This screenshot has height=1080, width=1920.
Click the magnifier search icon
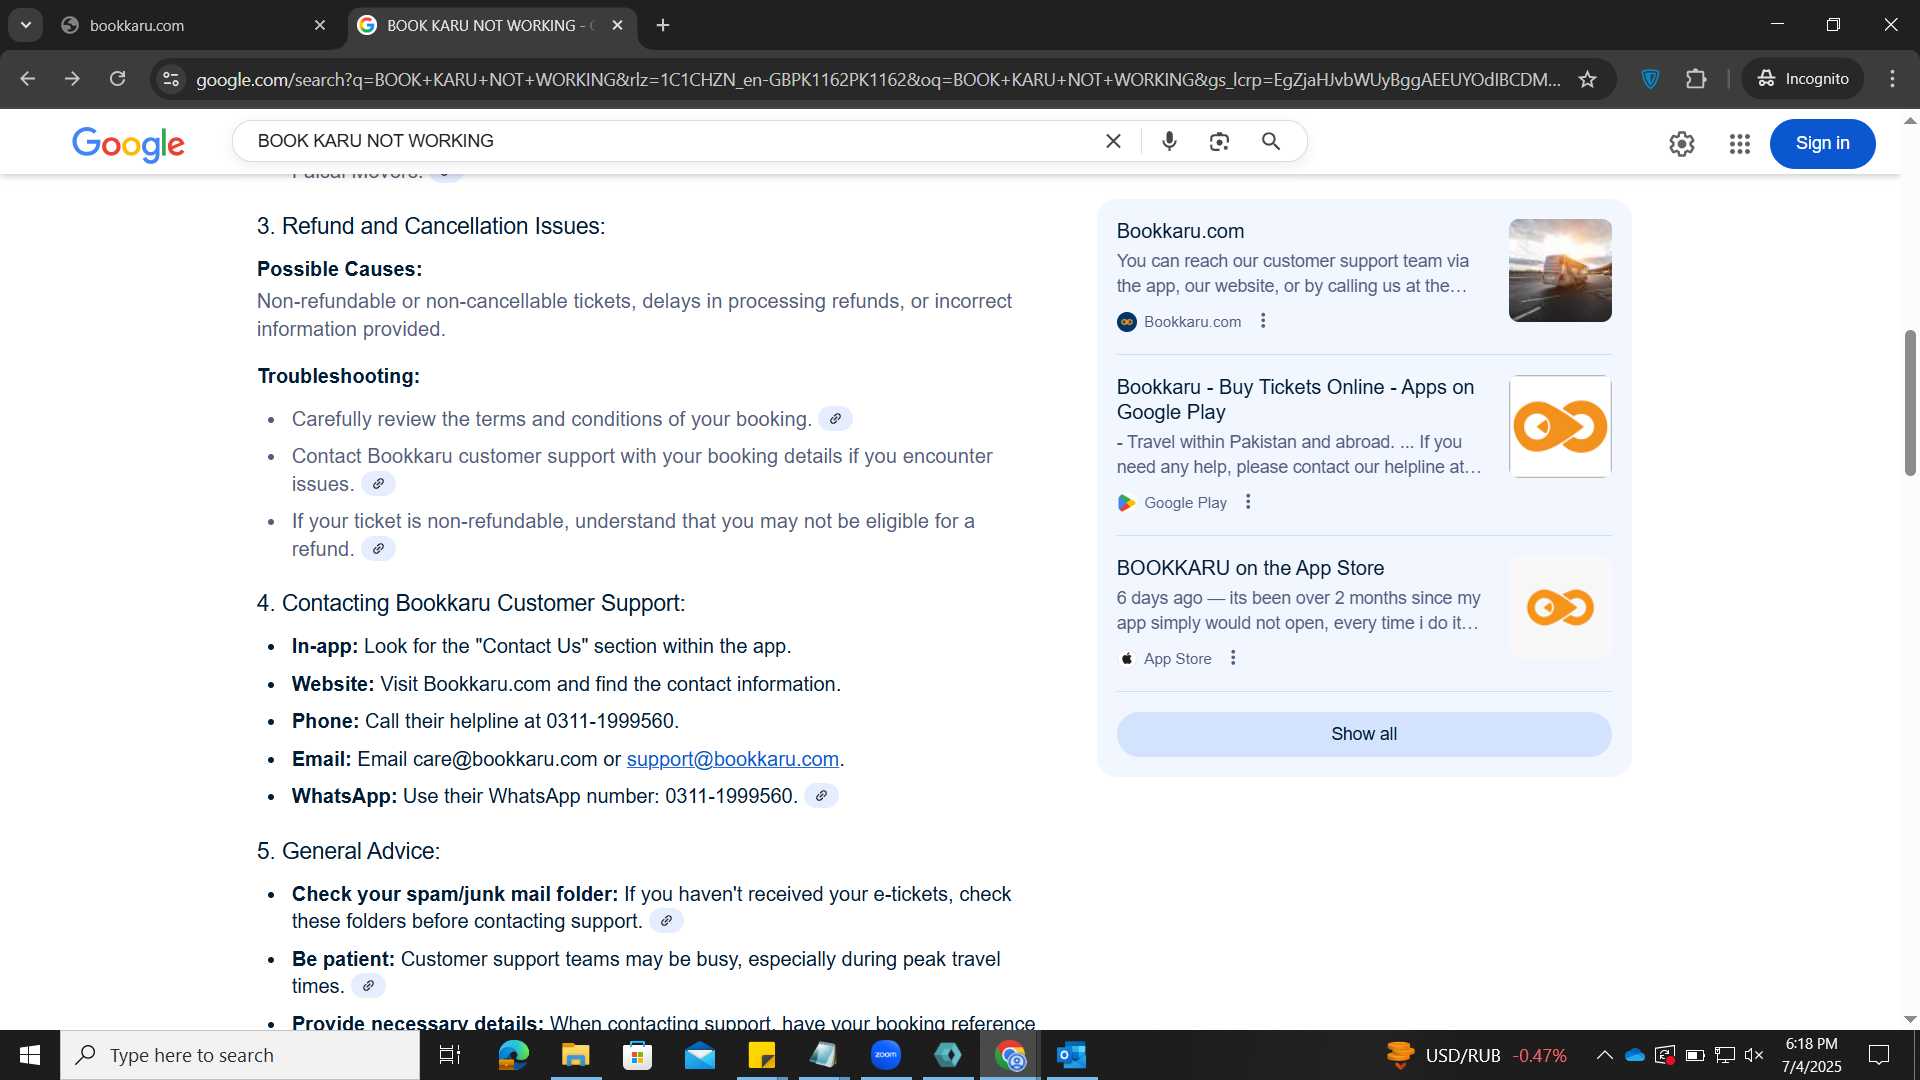(x=1271, y=142)
